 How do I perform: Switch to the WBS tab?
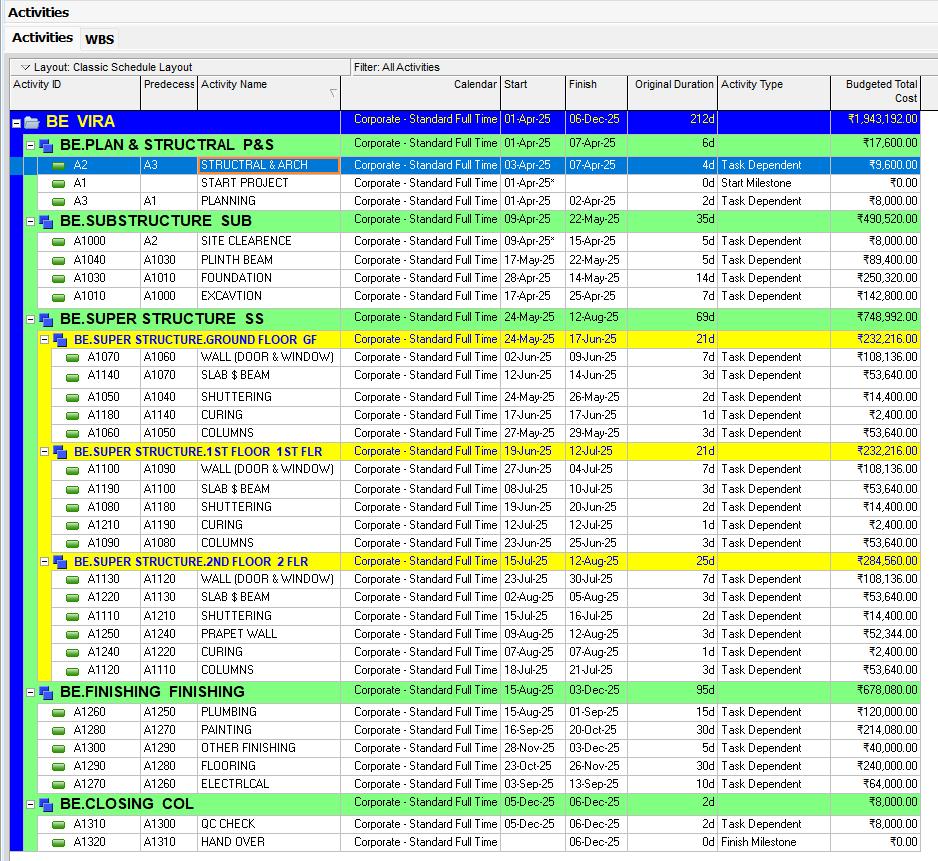point(99,39)
